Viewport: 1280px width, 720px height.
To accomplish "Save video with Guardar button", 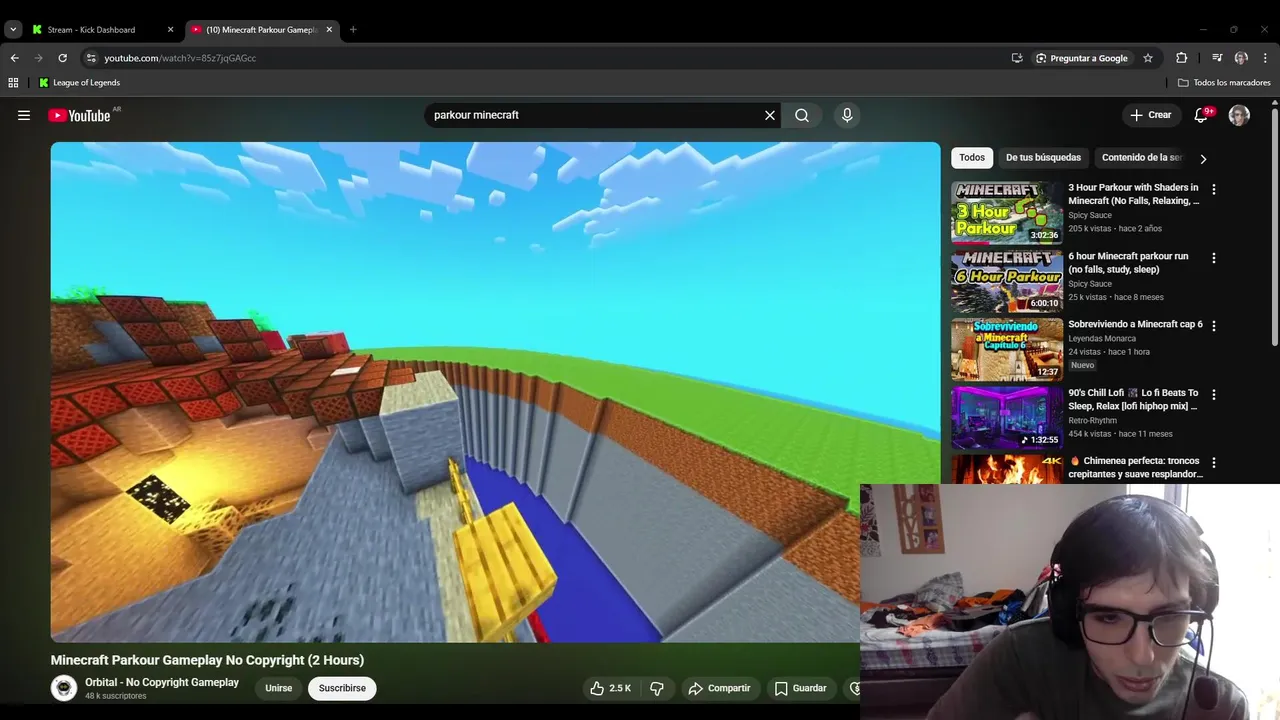I will (800, 688).
